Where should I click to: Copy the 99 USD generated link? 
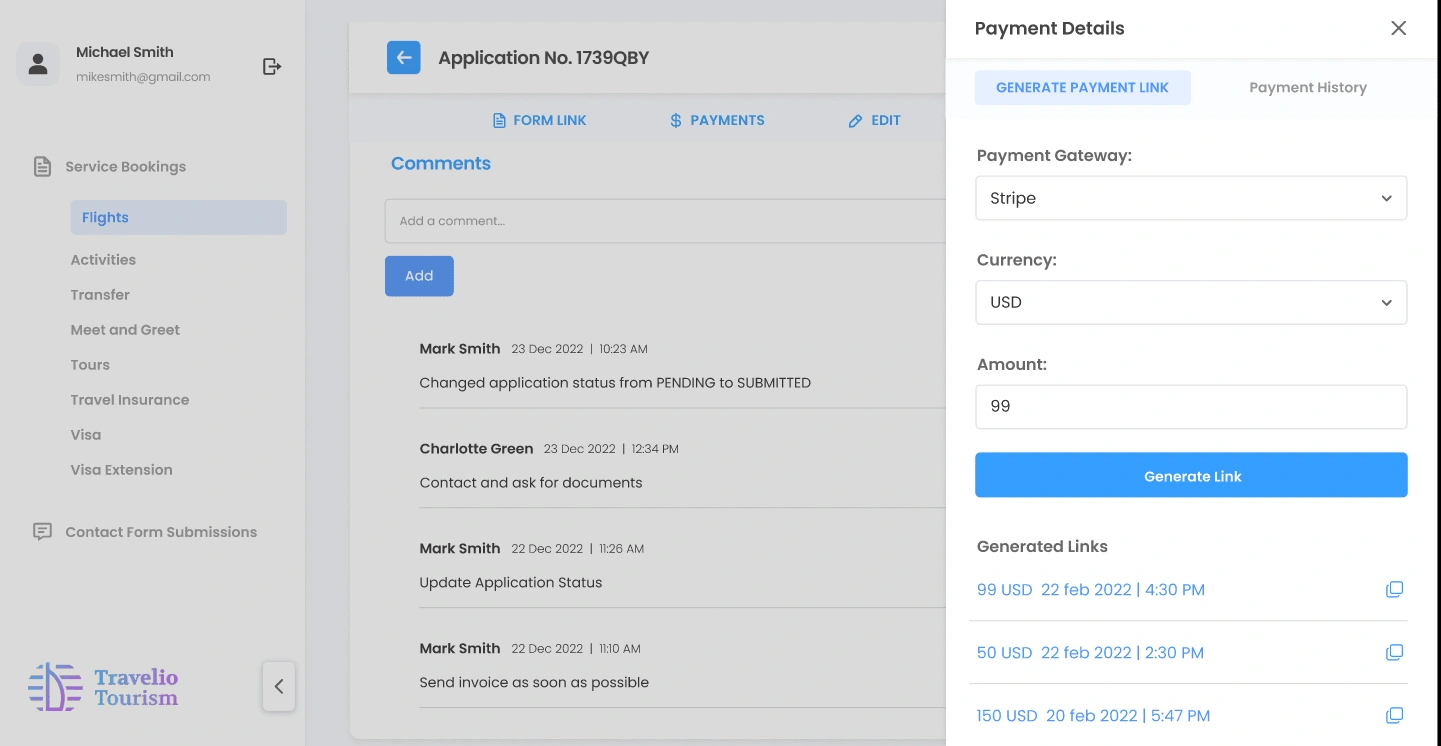1394,590
